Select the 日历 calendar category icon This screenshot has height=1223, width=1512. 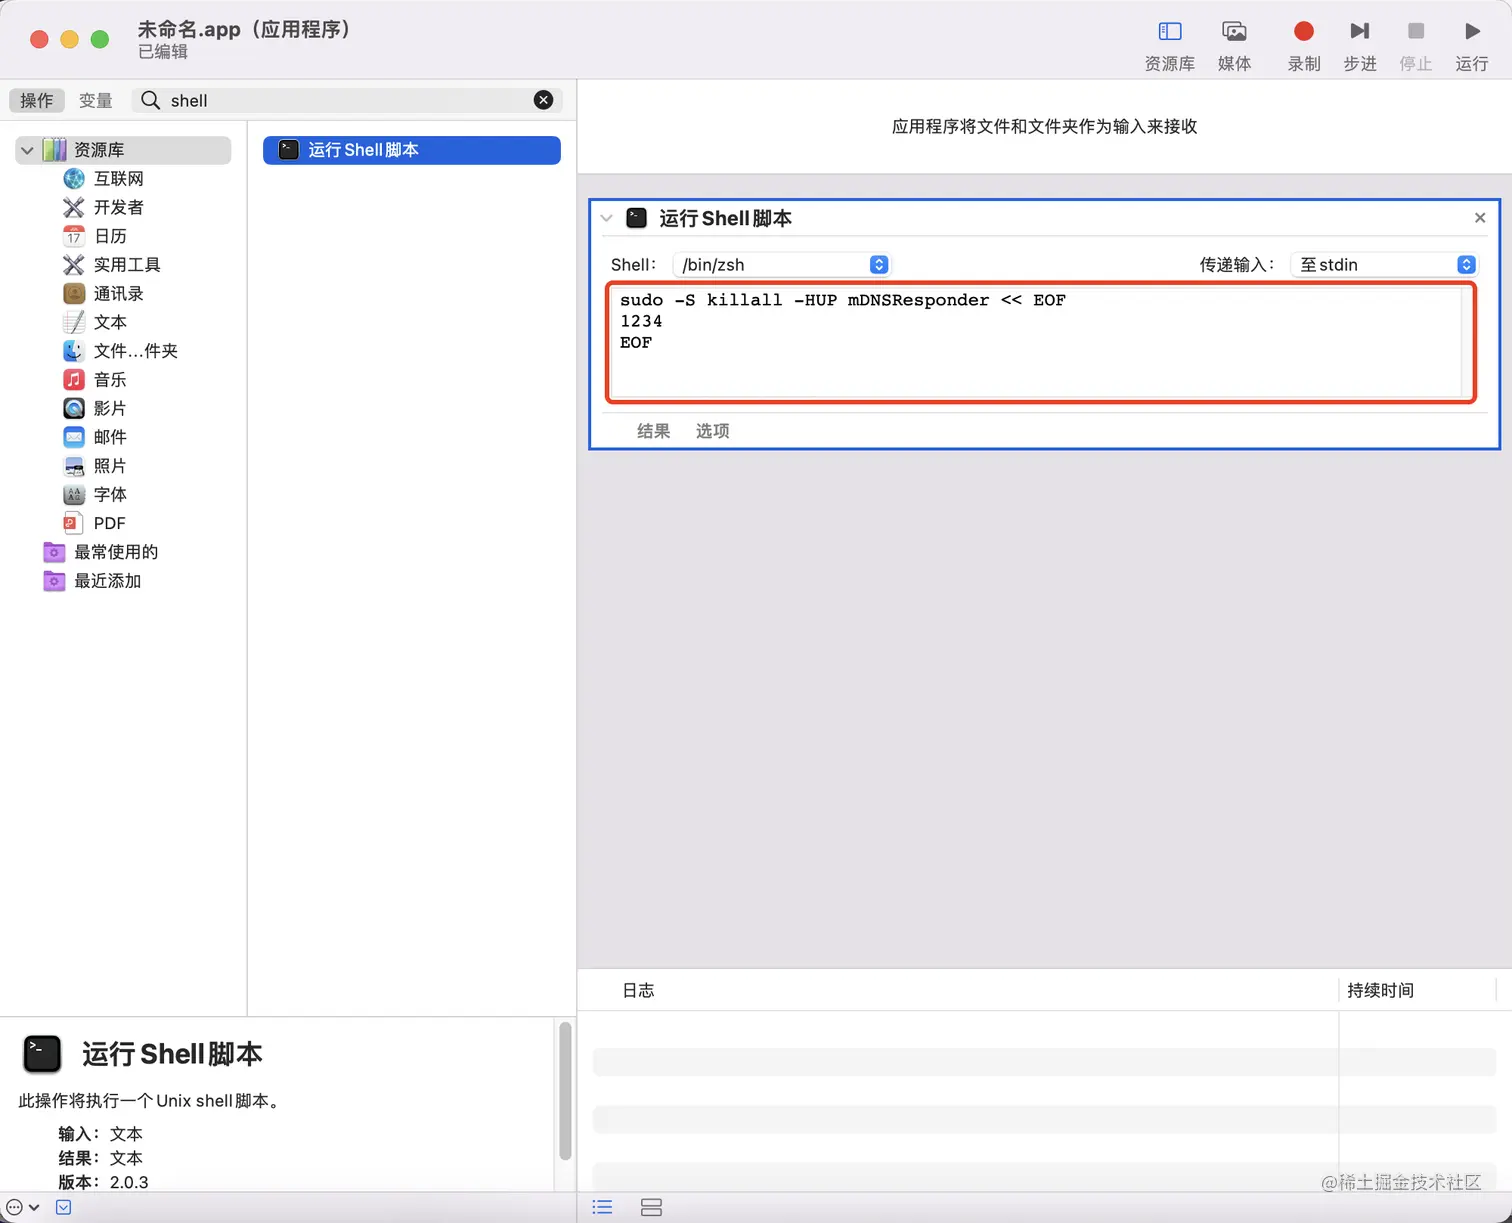click(74, 236)
